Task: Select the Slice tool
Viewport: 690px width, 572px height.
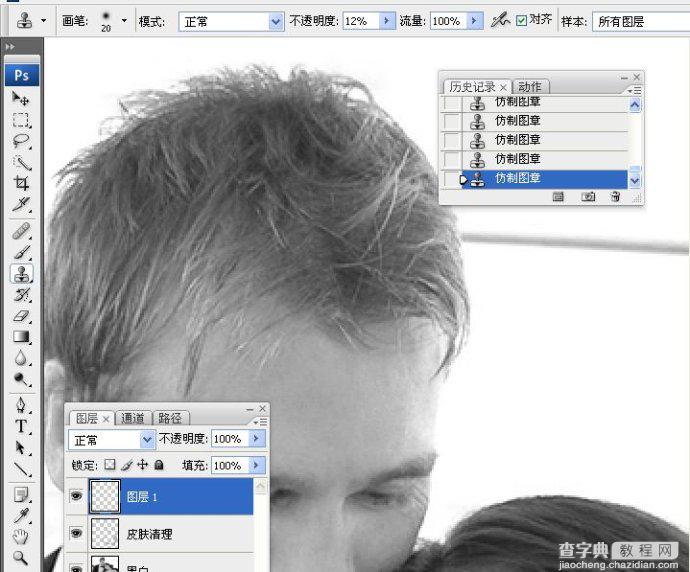Action: click(x=21, y=204)
